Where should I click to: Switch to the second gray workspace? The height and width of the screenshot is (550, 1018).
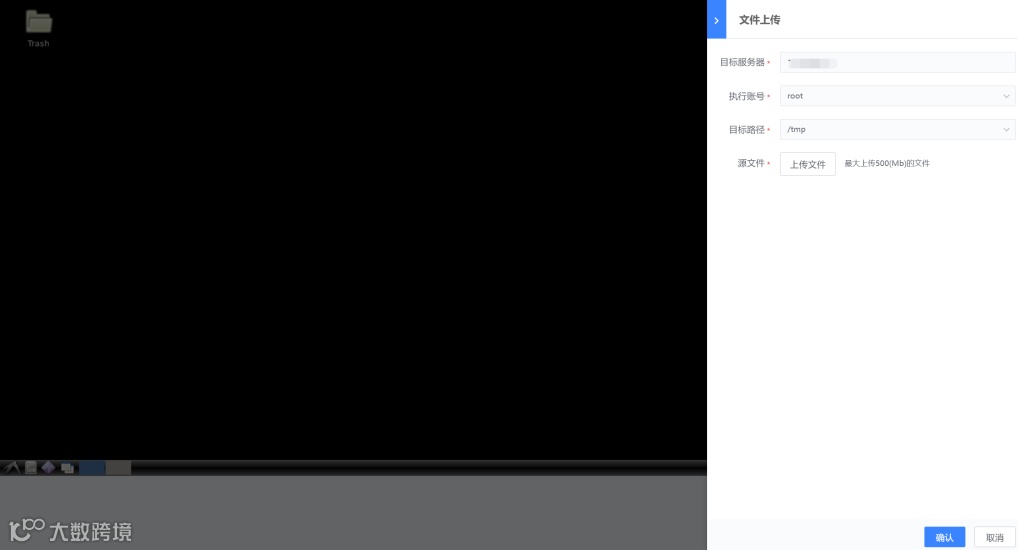[x=118, y=468]
